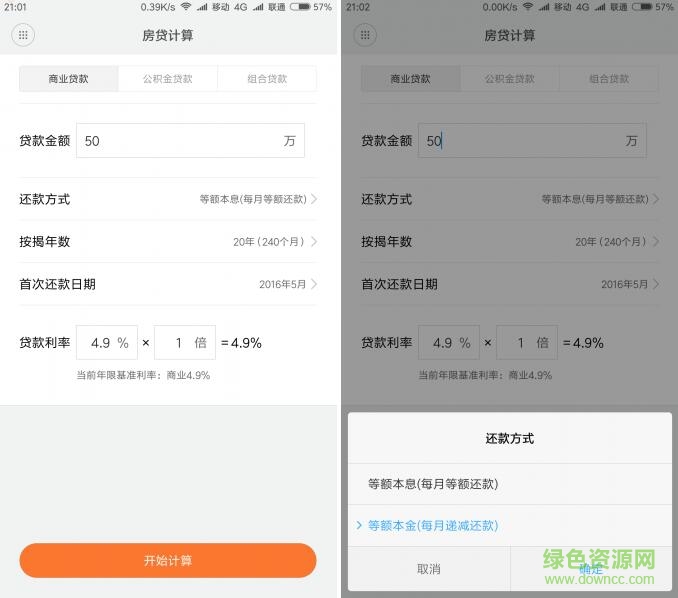
Task: Expand 还款方式 selector on the left screen
Action: pyautogui.click(x=168, y=199)
